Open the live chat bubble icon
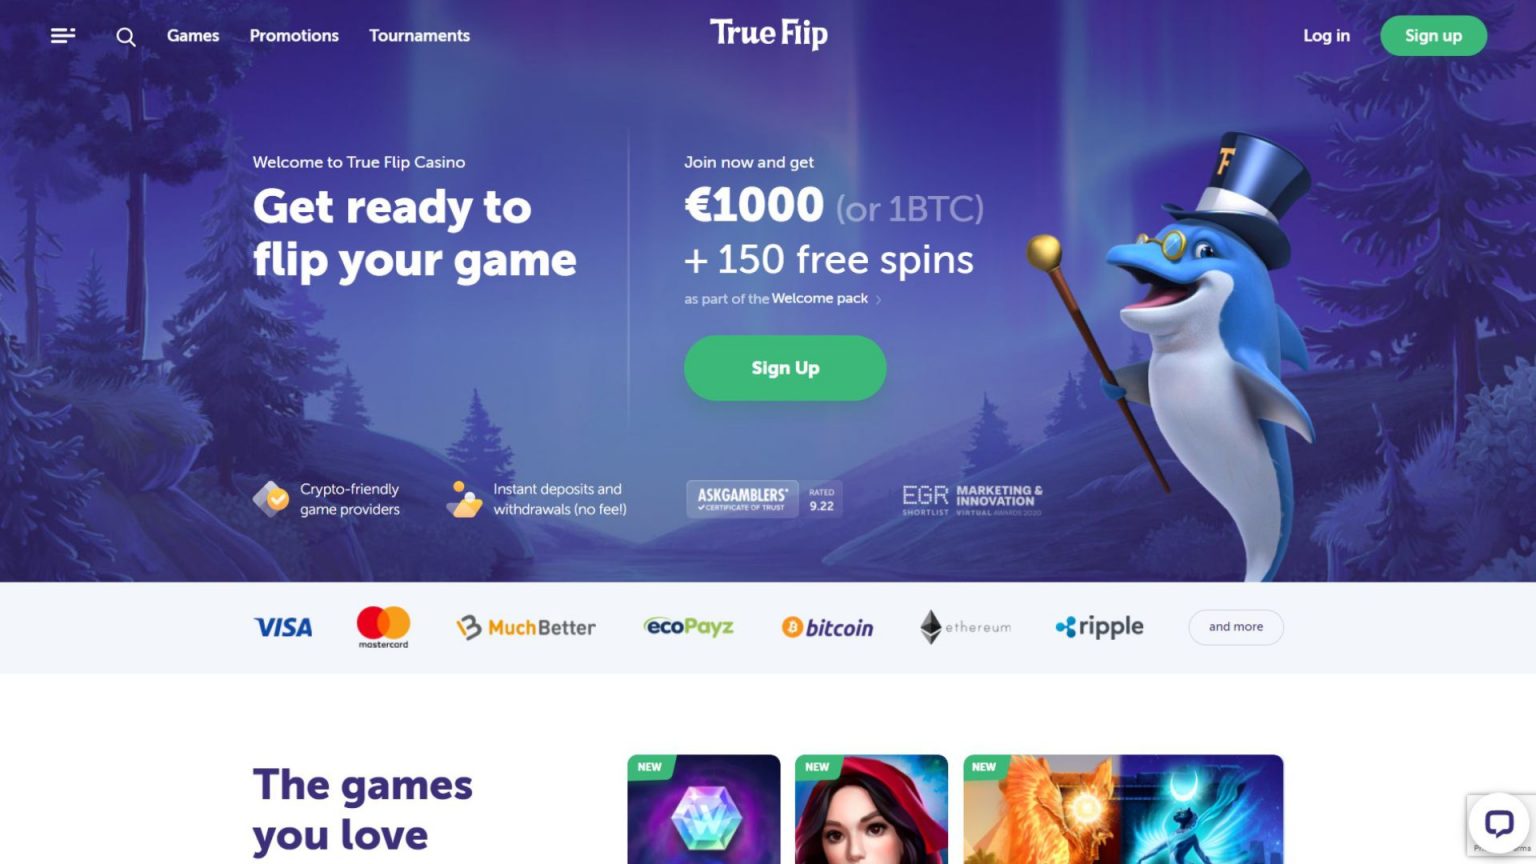The height and width of the screenshot is (864, 1536). coord(1498,823)
